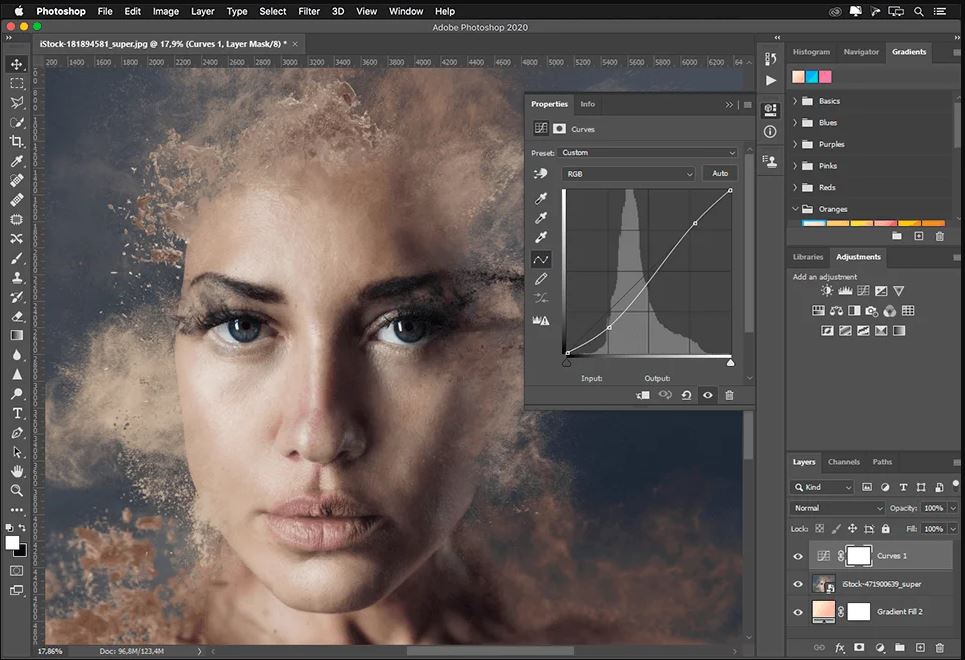Hide the Gradient Fill 2 layer

click(798, 612)
